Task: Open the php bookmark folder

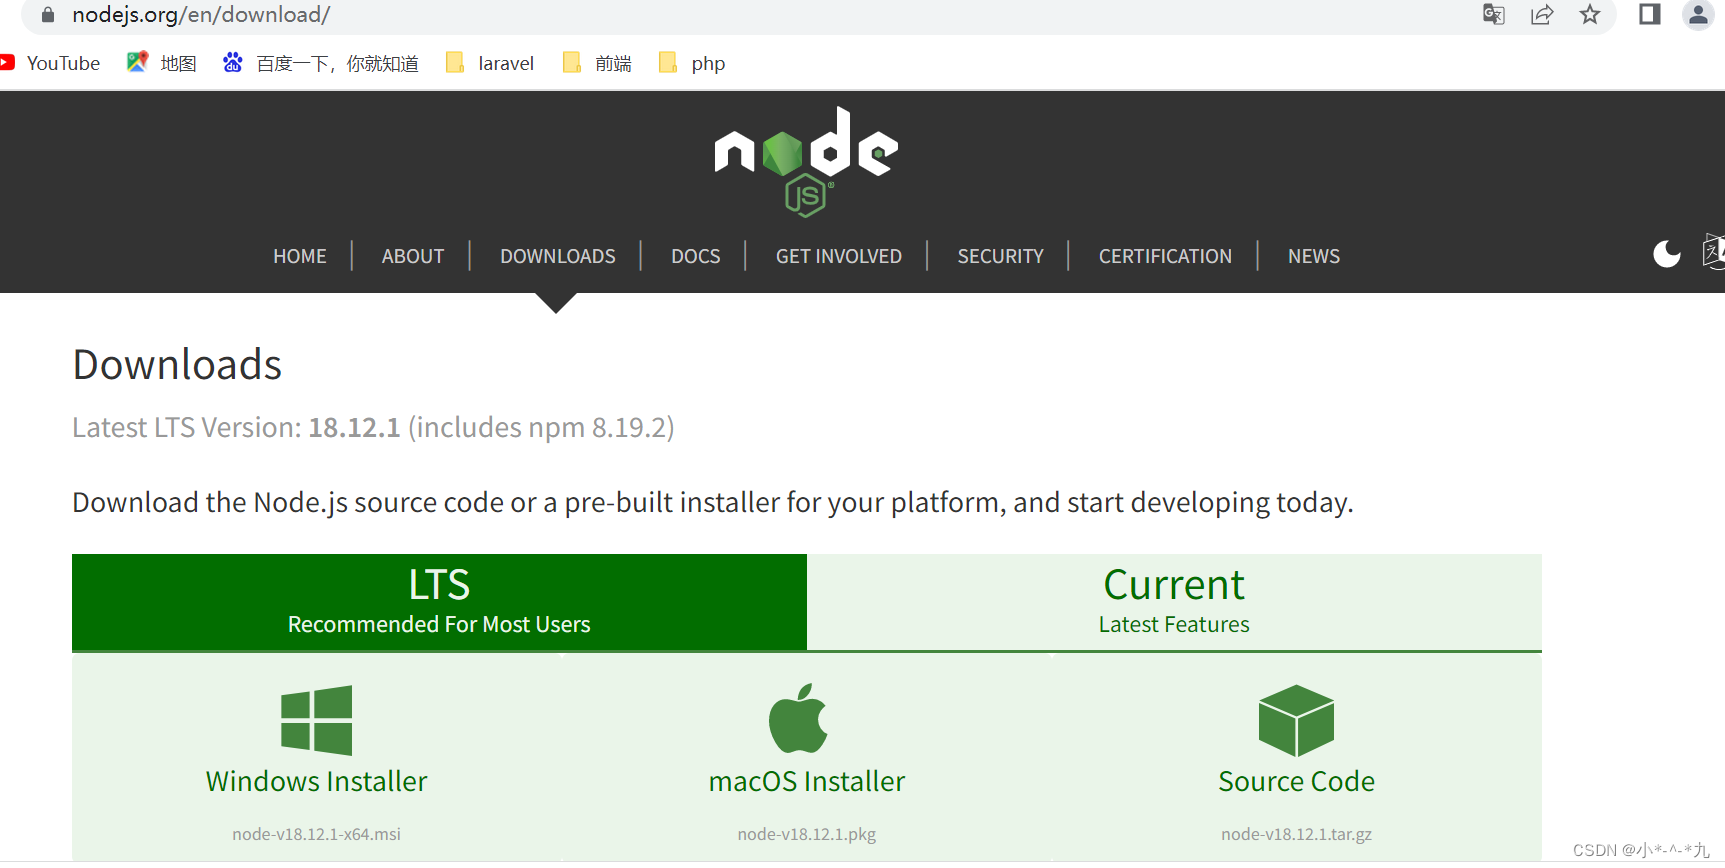Action: (692, 63)
